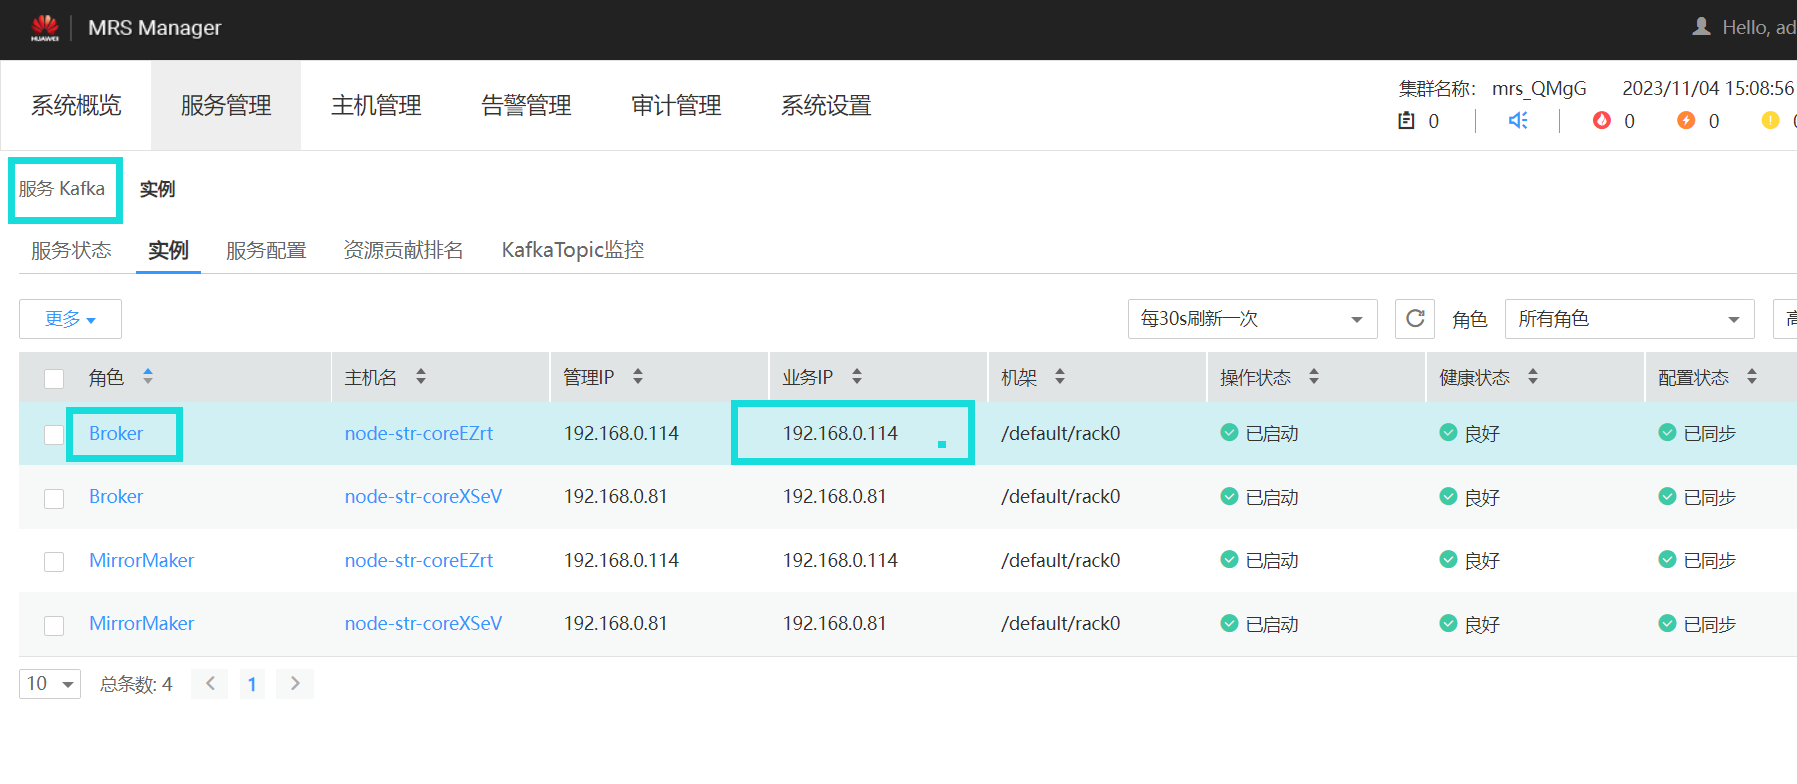
Task: Click 已同步 icon for node-str-coreEZrt Broker
Action: pos(1667,432)
